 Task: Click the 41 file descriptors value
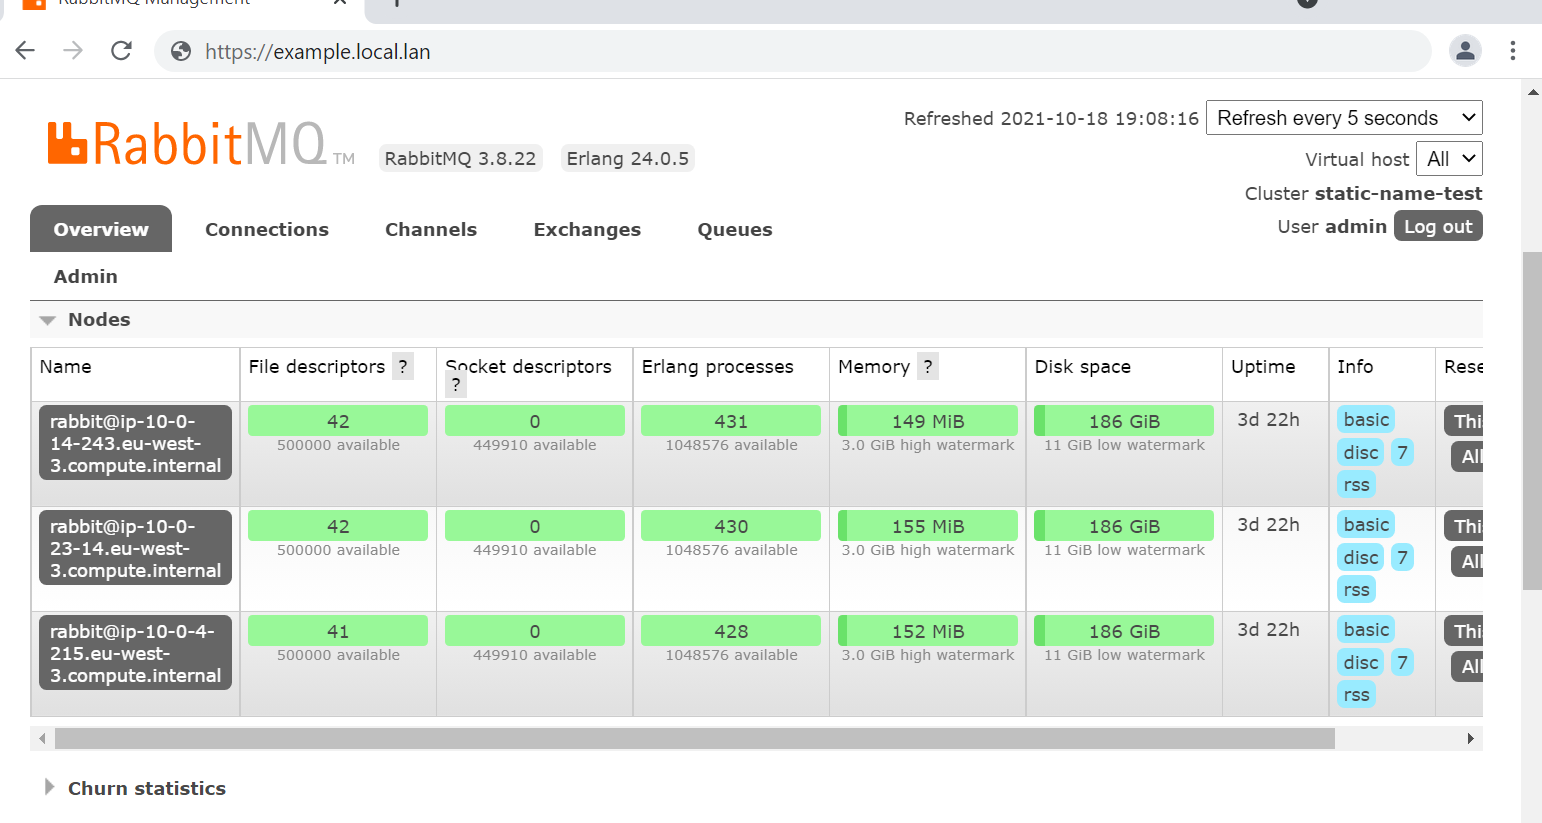pyautogui.click(x=338, y=631)
